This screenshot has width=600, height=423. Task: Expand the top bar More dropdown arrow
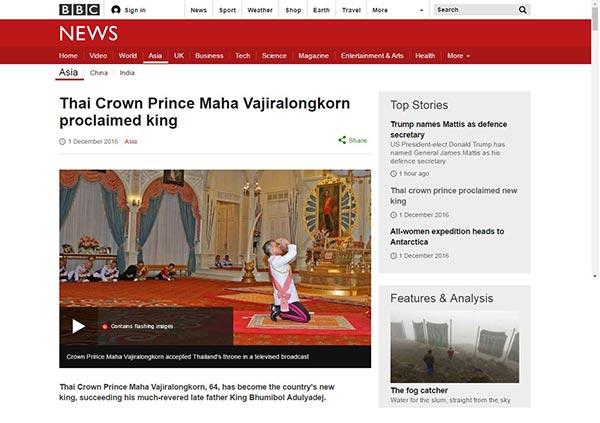click(421, 10)
